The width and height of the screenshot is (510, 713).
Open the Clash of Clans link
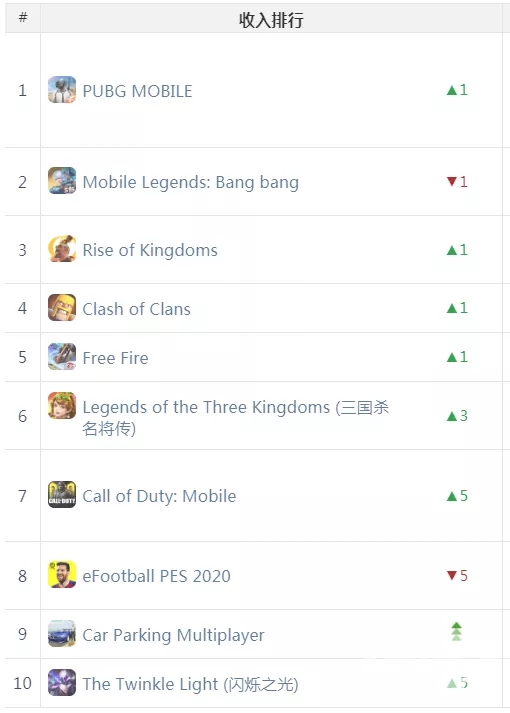point(136,309)
